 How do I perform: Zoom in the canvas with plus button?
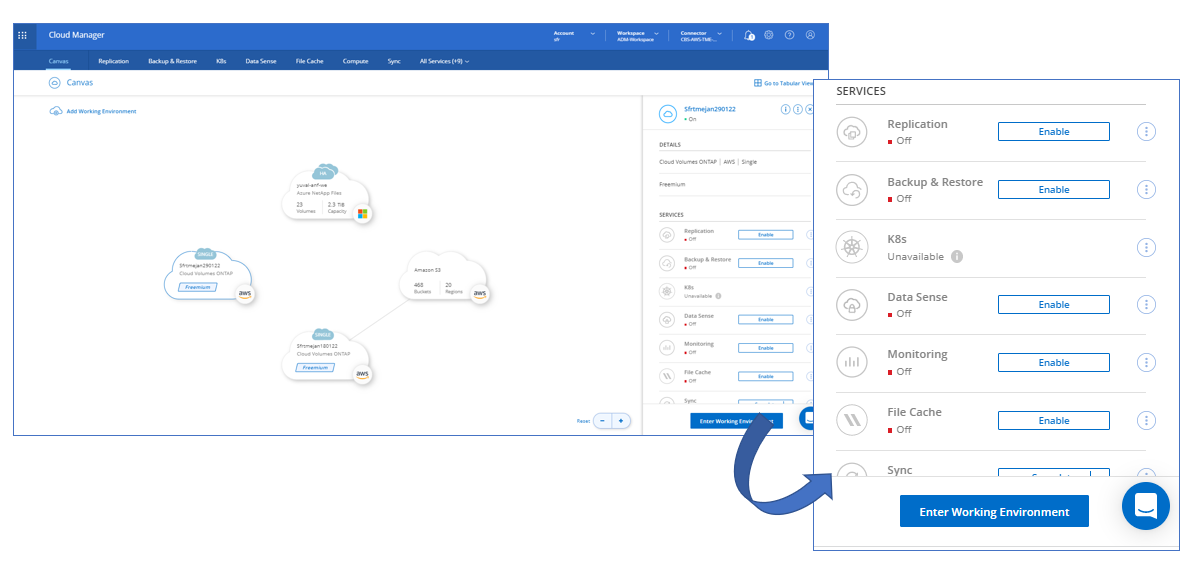tap(621, 421)
